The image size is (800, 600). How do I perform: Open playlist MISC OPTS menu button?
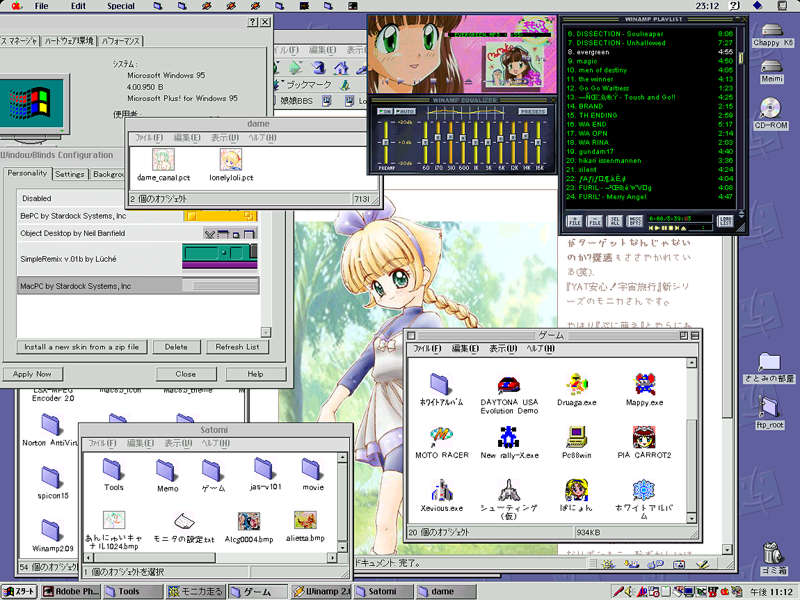point(634,220)
